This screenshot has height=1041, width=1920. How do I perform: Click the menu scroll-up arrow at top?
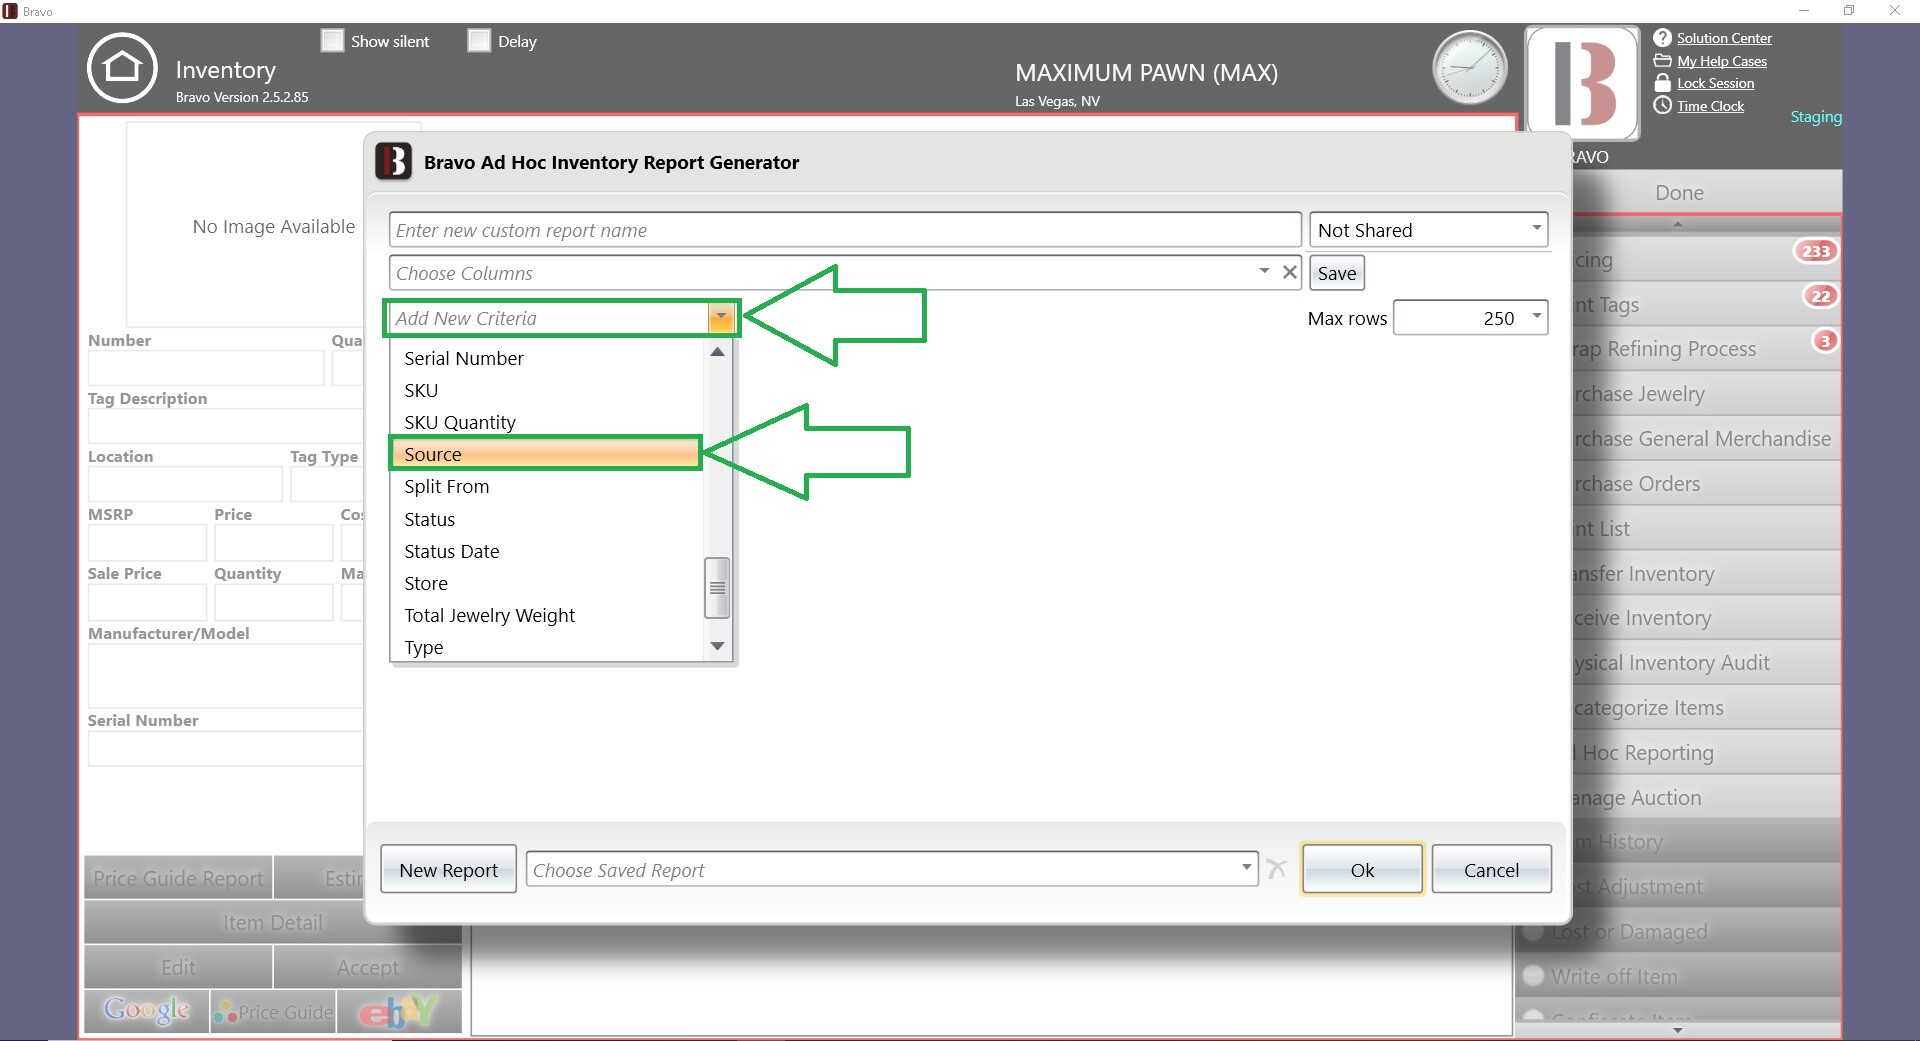pos(1678,224)
